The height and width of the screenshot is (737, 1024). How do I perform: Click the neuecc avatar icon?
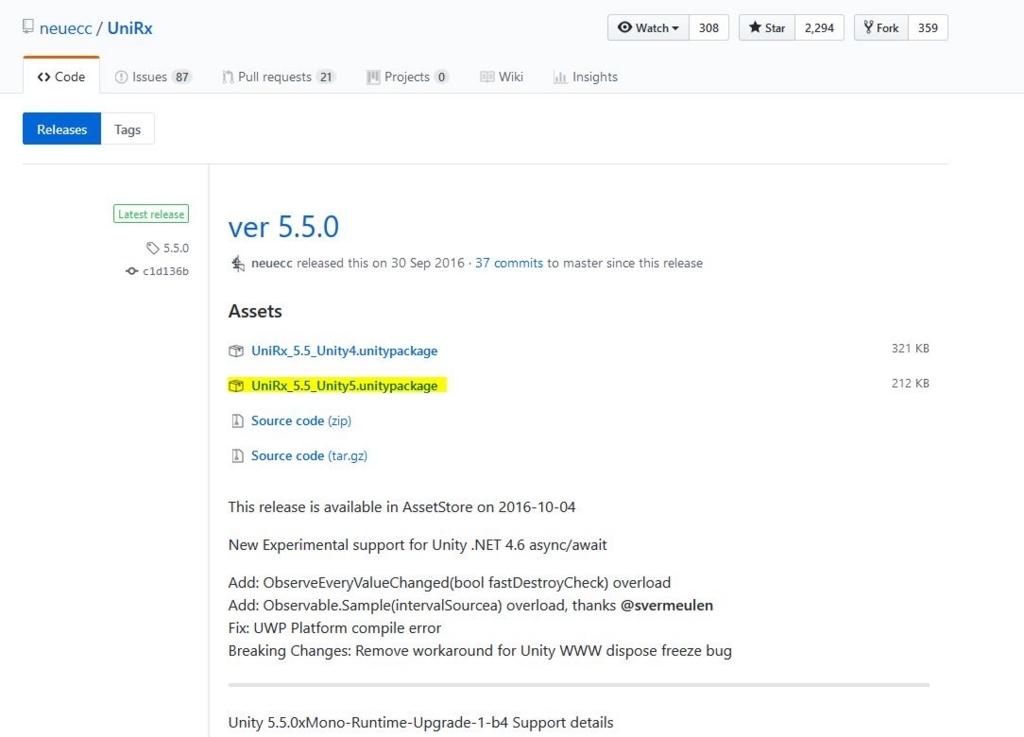click(238, 263)
